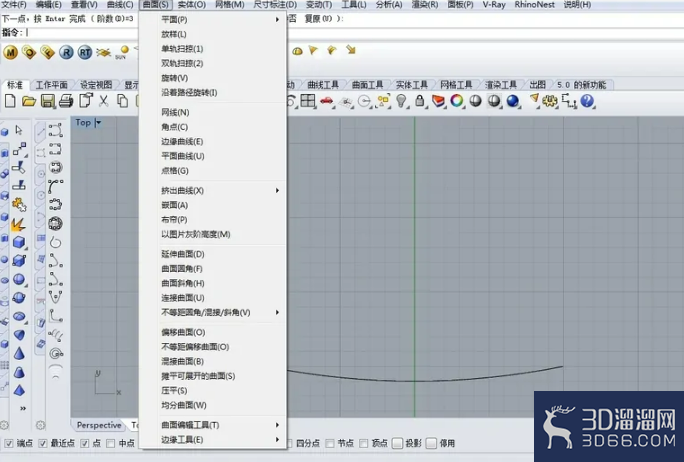The width and height of the screenshot is (684, 462).
Task: Save the file with the floppy disk icon
Action: coord(48,101)
